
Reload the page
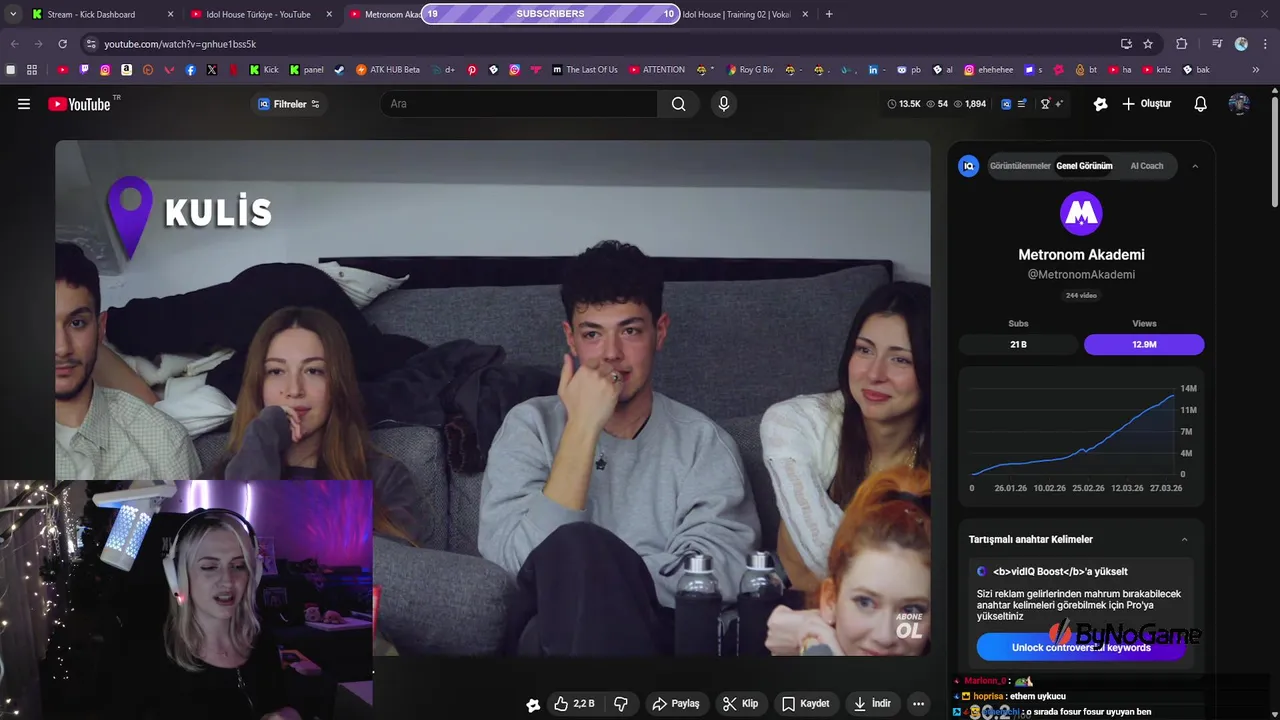[62, 44]
